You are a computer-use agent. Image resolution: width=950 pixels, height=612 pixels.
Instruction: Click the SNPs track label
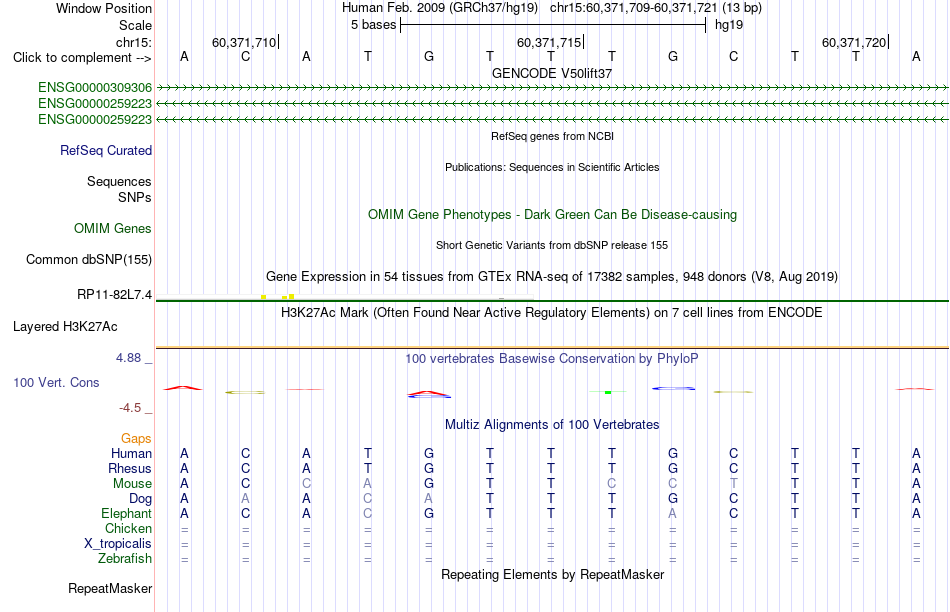click(x=135, y=197)
